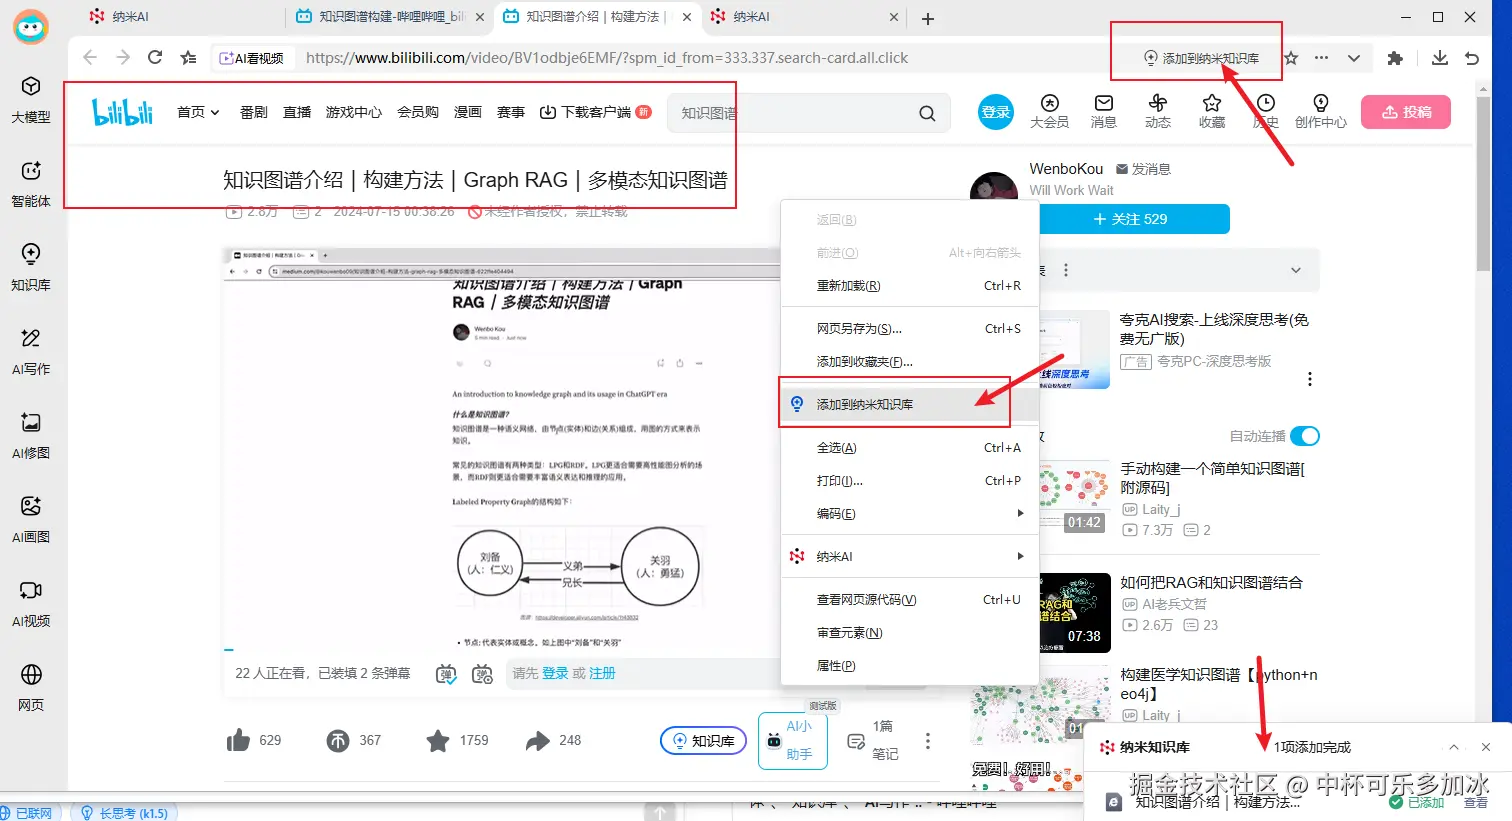Viewport: 1512px width, 821px height.
Task: Open the 收藏 header icon
Action: [1212, 111]
